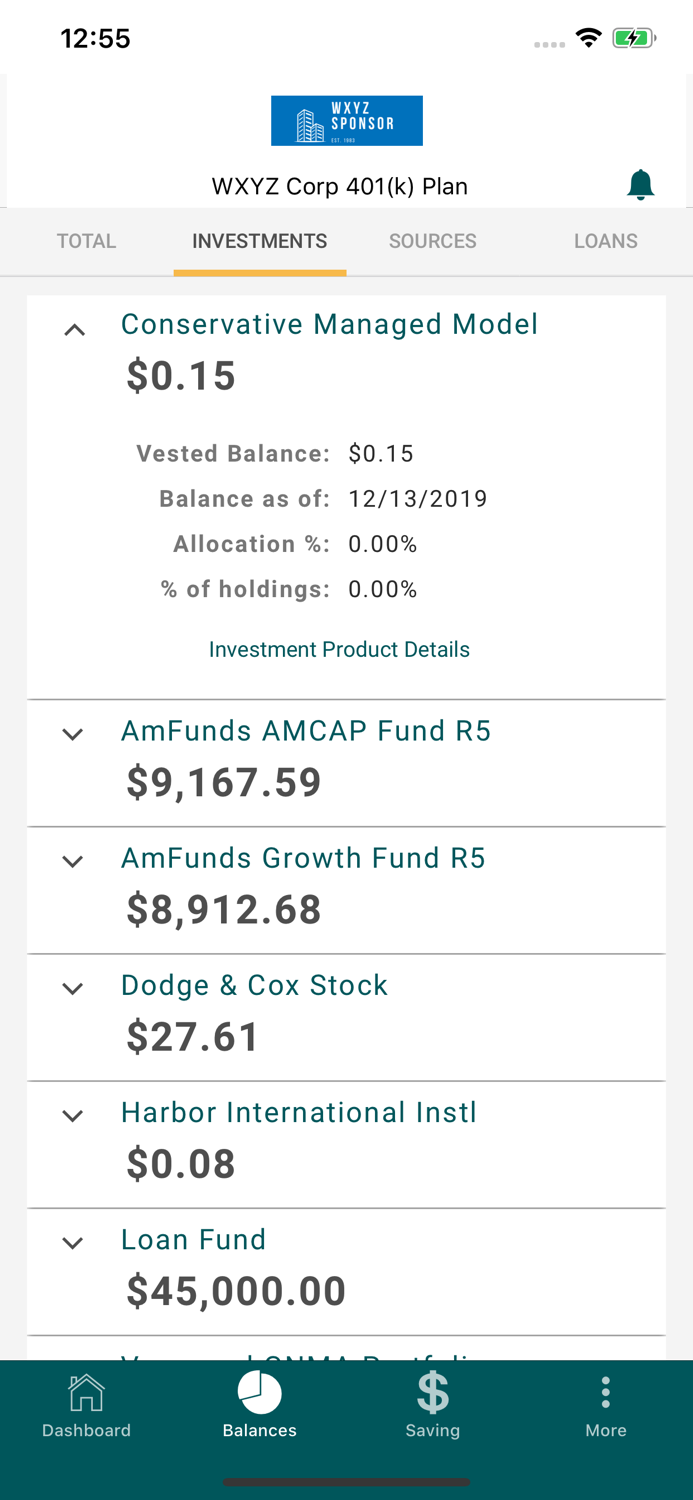Switch to the TOTAL tab
693x1500 pixels.
pyautogui.click(x=86, y=241)
